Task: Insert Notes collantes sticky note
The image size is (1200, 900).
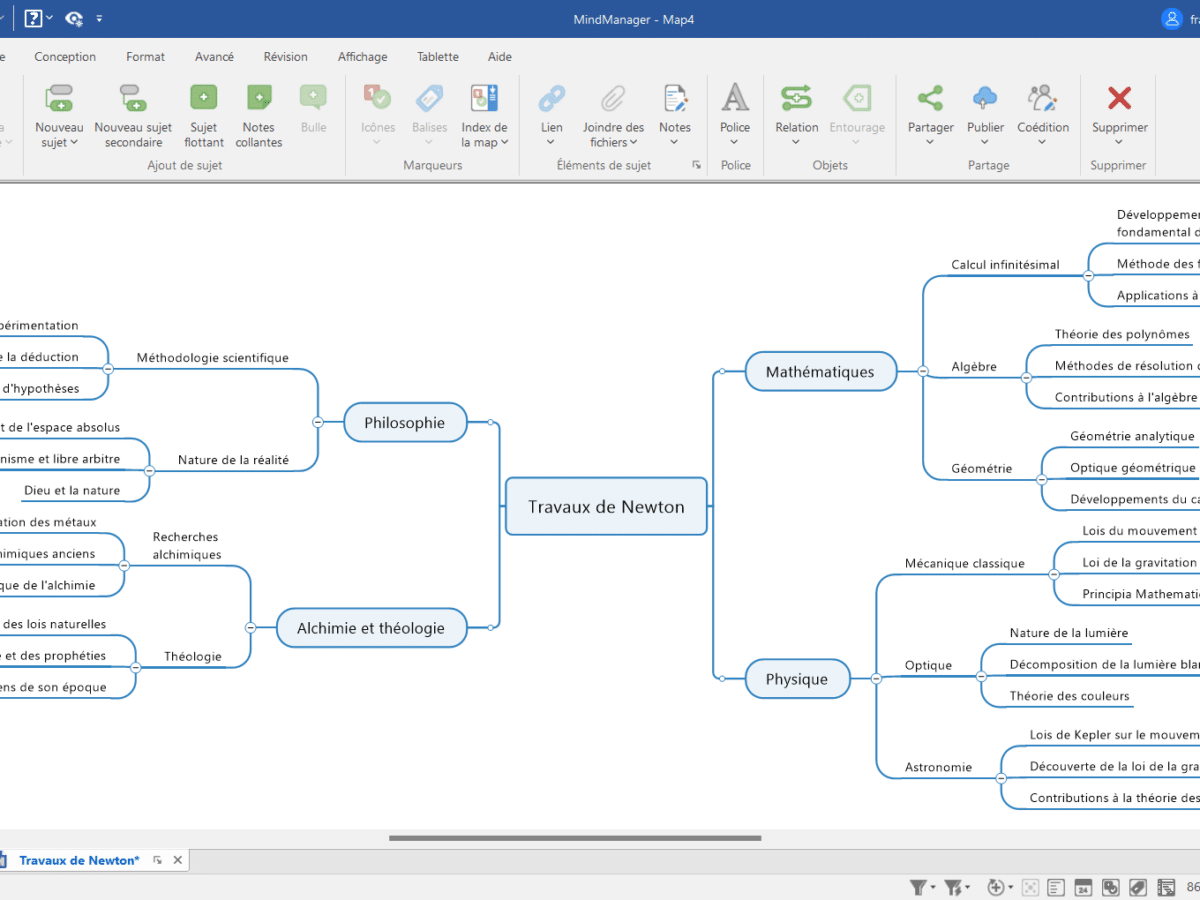Action: [x=258, y=98]
